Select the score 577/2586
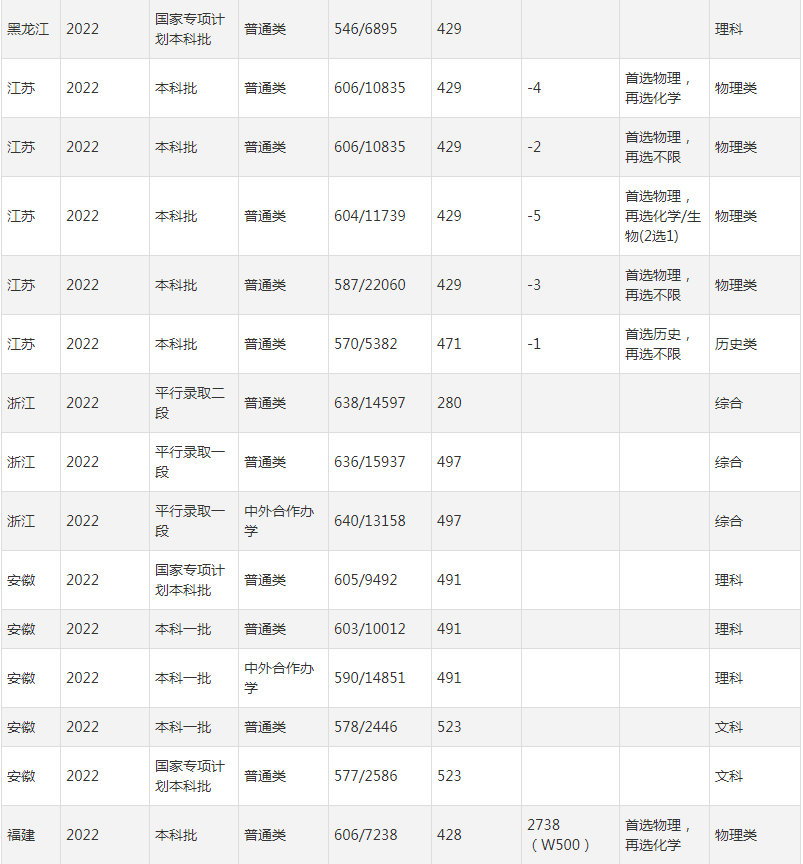 pos(365,776)
